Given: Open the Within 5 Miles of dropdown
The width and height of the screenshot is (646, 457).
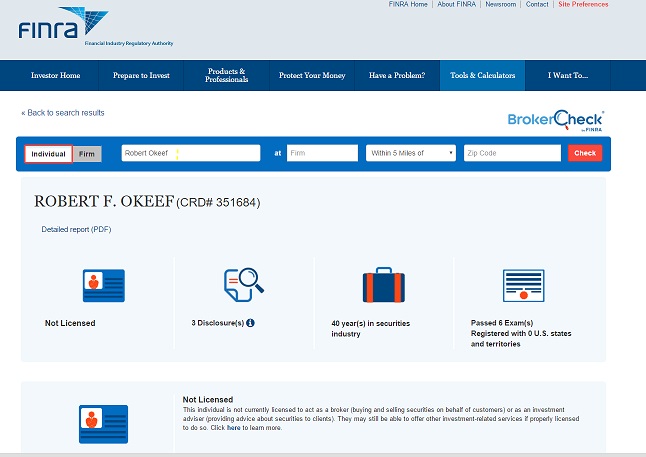Looking at the screenshot, I should point(411,153).
